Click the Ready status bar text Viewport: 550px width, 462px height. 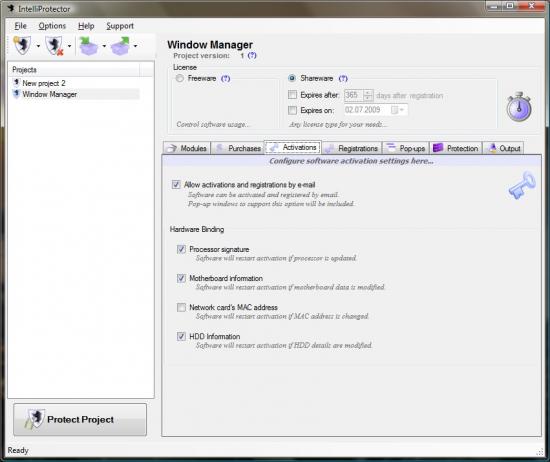(18, 450)
